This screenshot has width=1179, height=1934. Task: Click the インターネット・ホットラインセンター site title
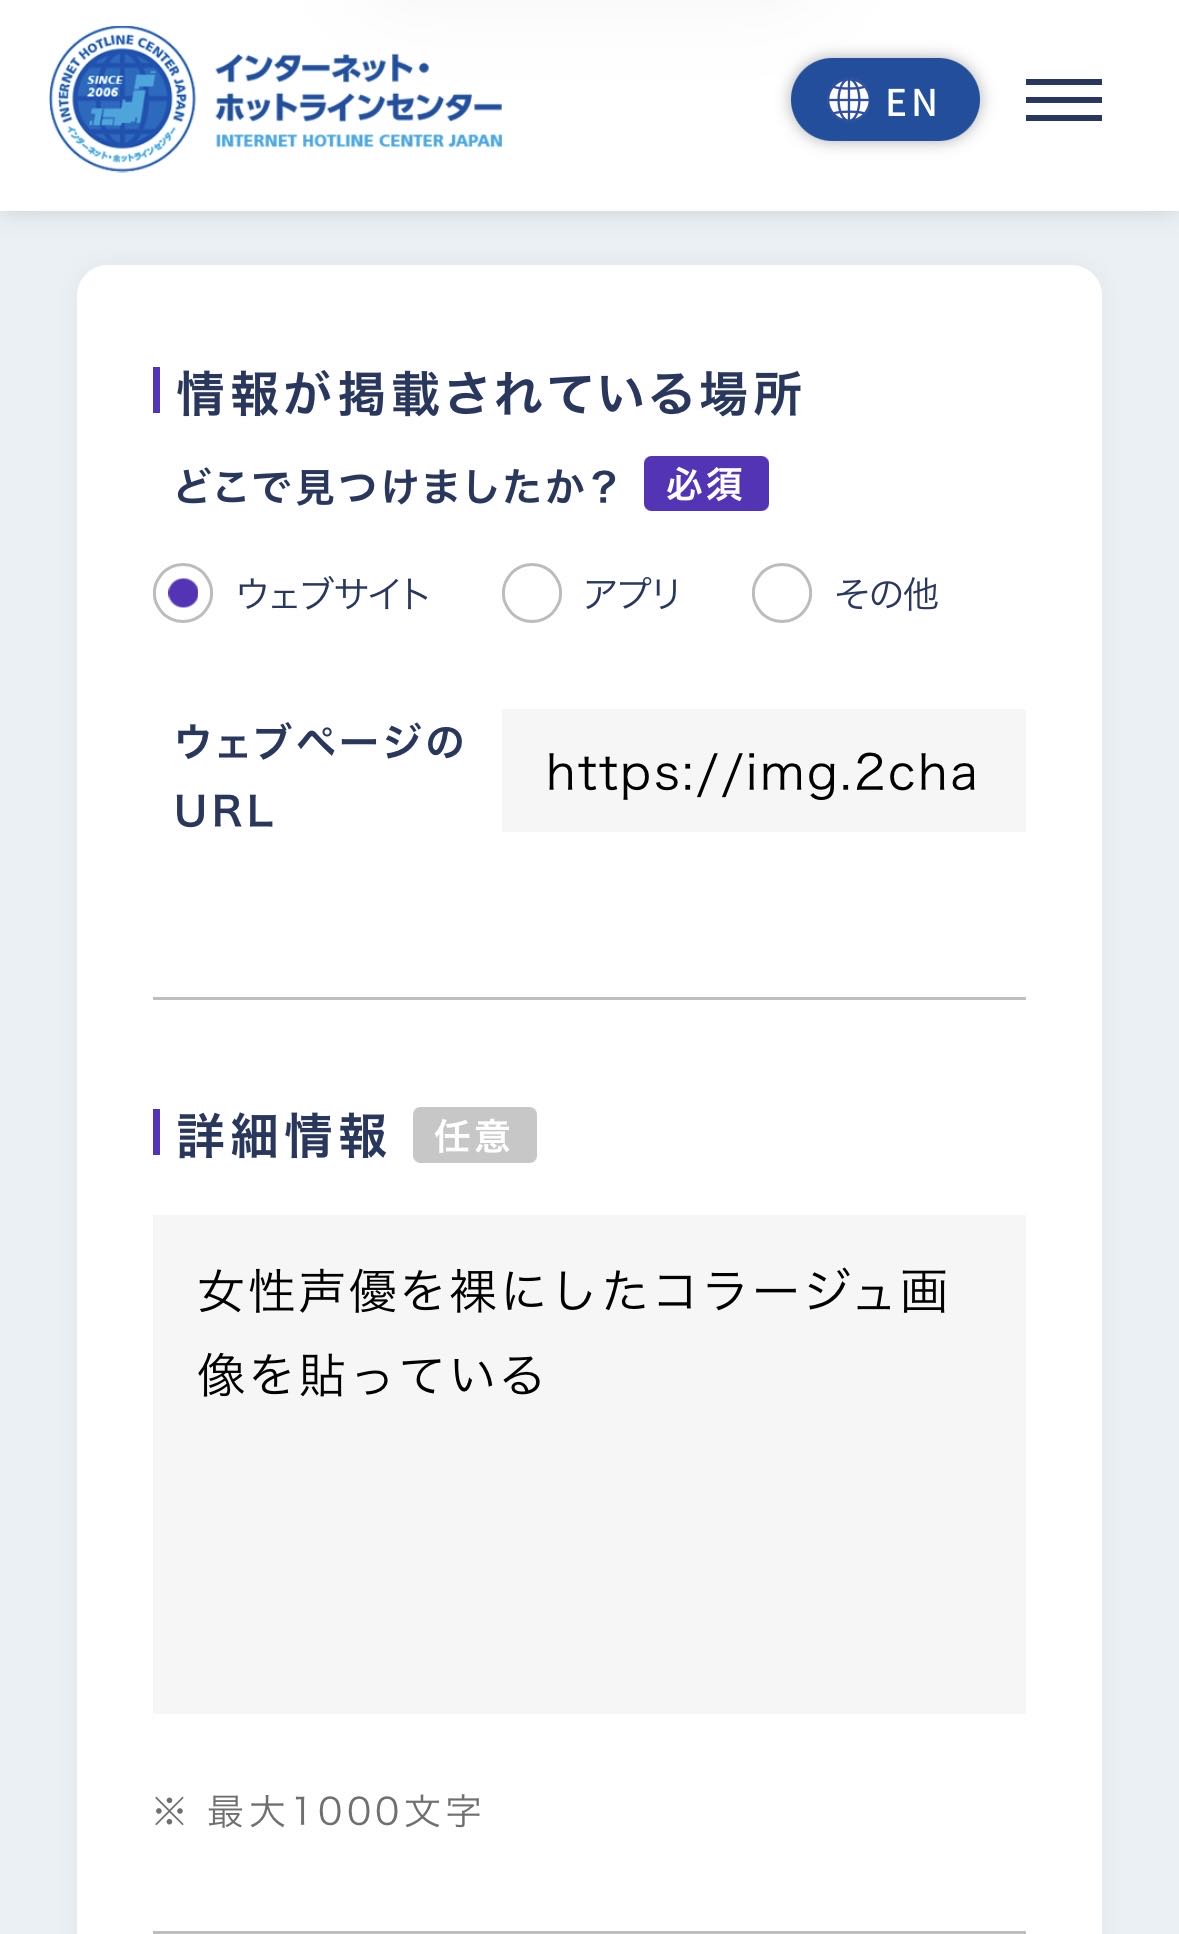pos(358,87)
